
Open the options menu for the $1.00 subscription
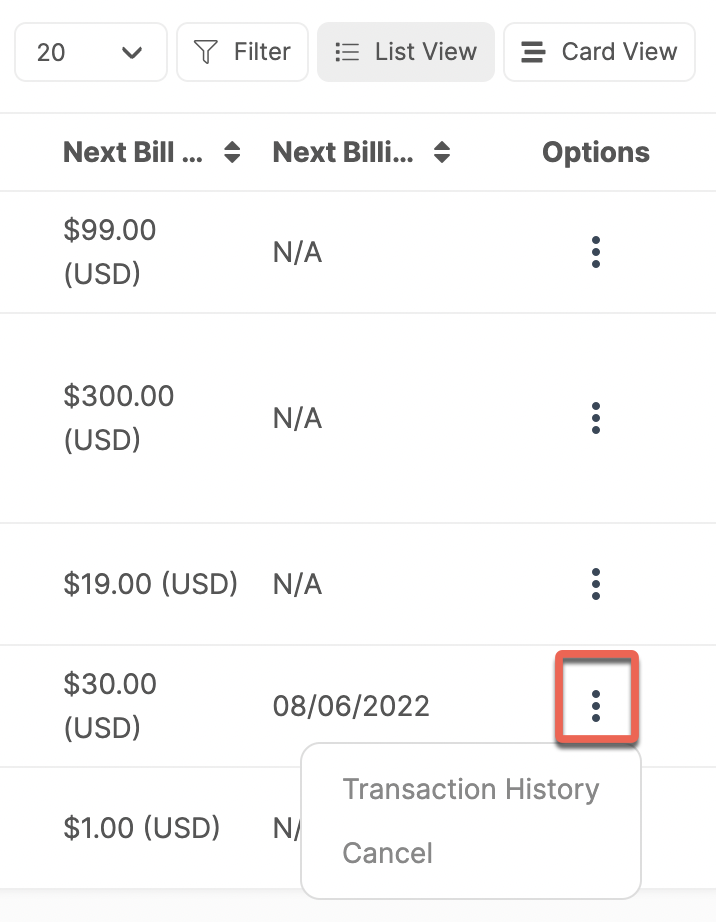[595, 828]
